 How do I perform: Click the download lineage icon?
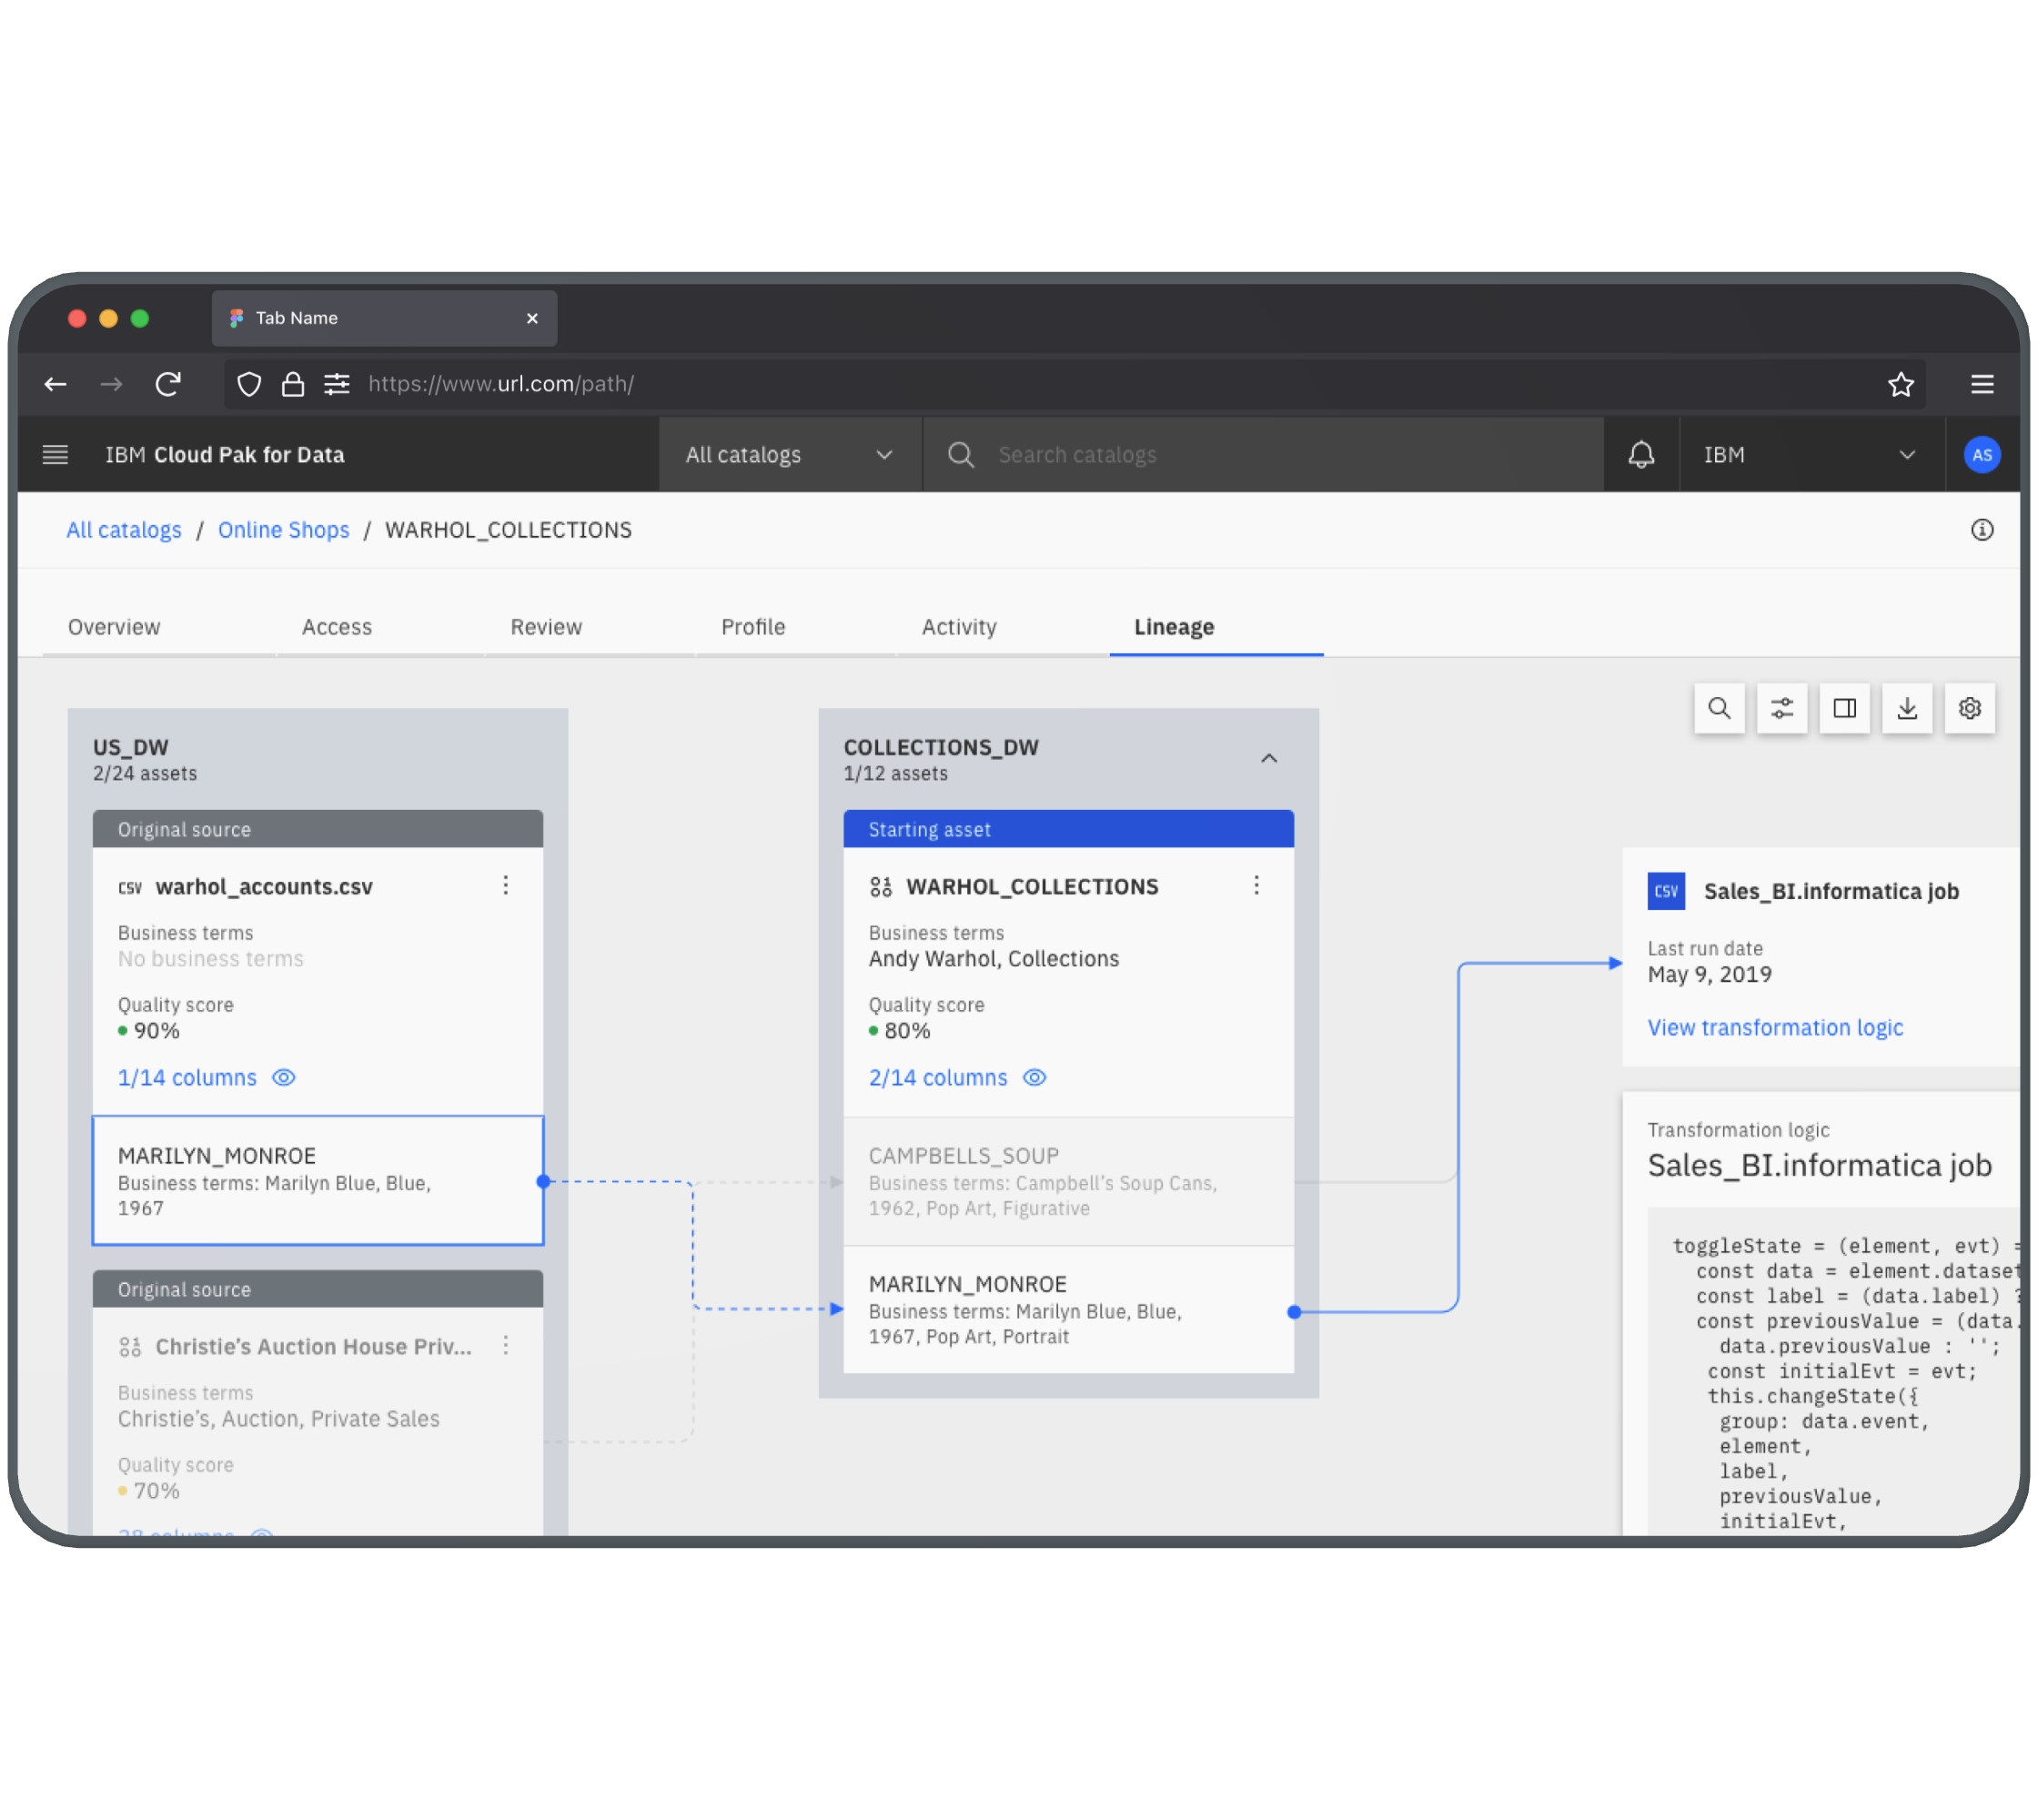[1907, 709]
